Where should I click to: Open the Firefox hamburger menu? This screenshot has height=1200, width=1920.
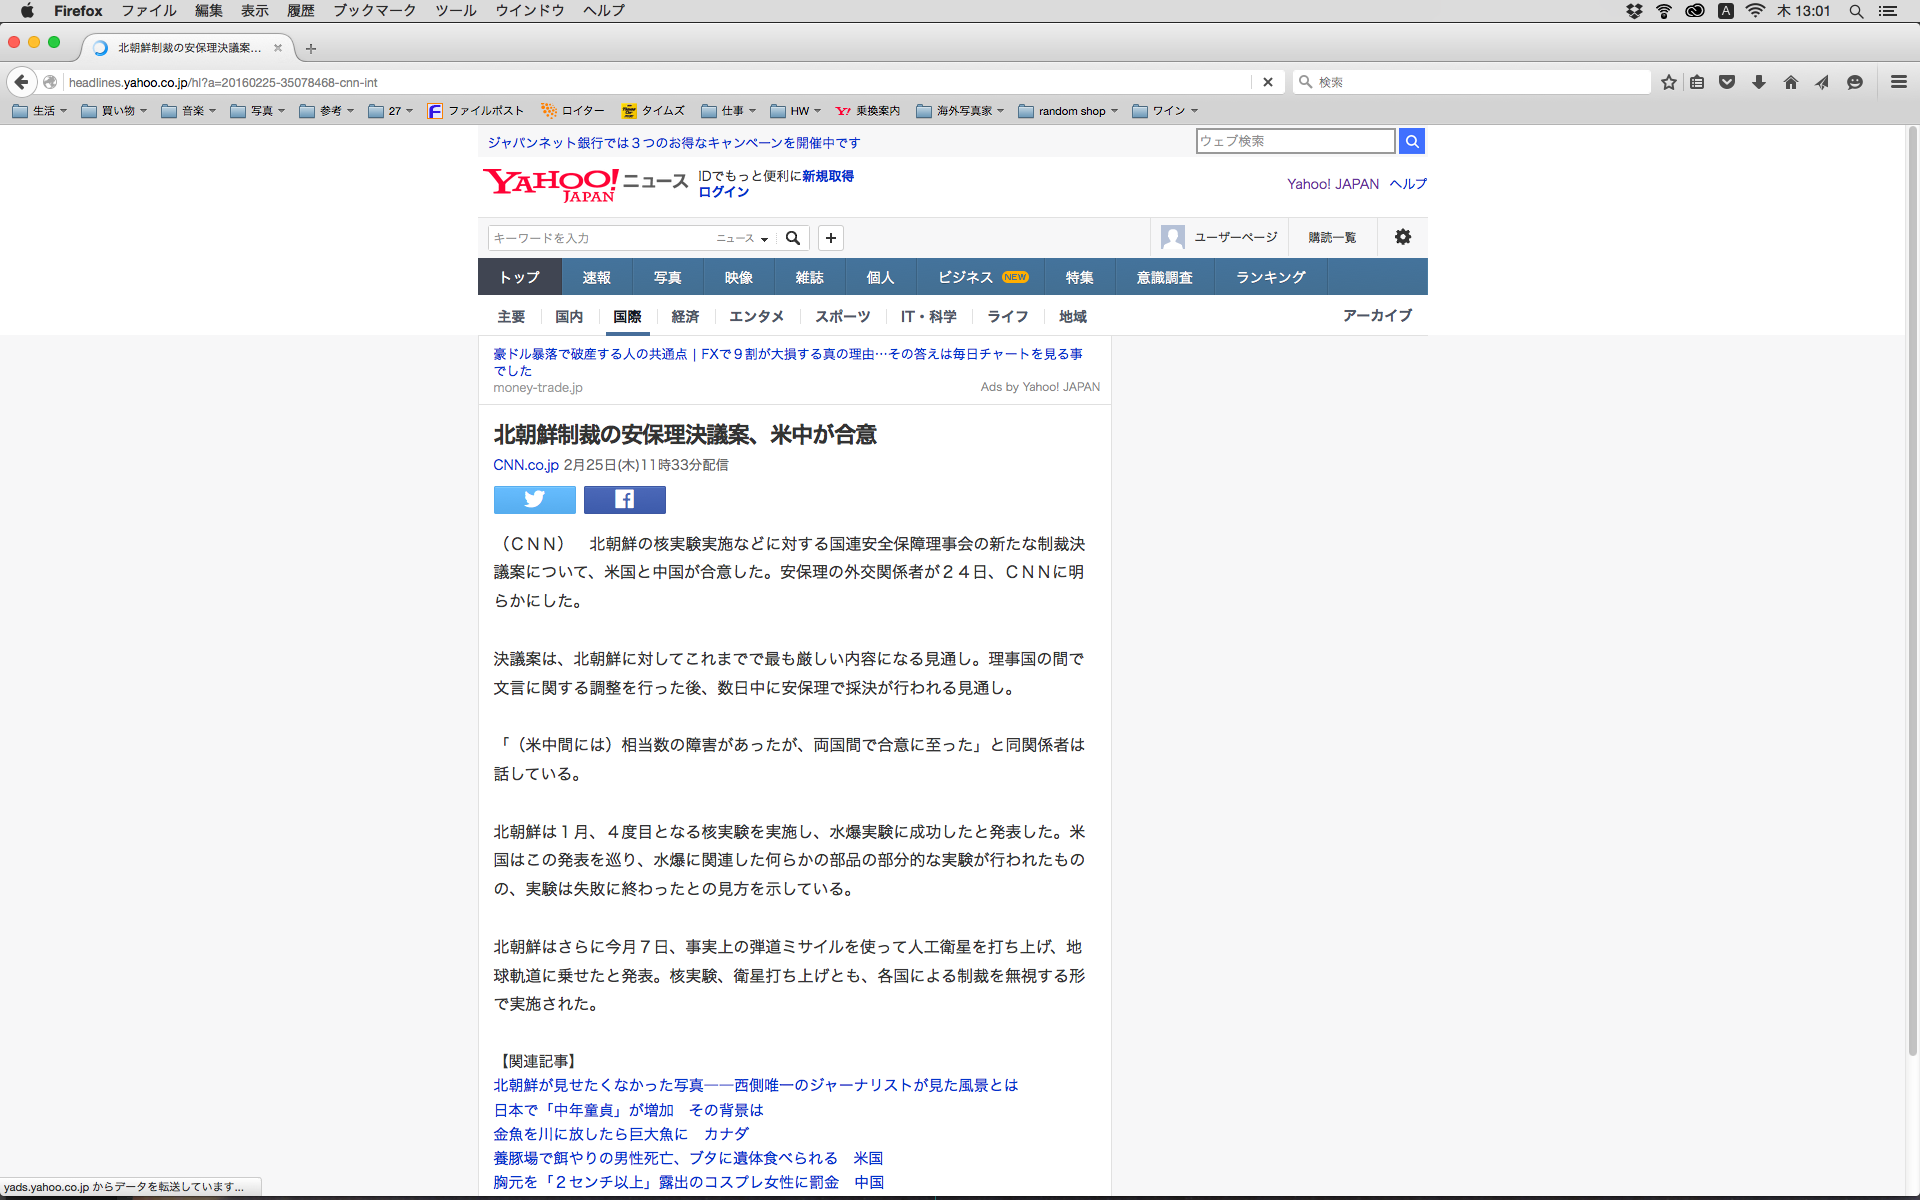coord(1898,82)
